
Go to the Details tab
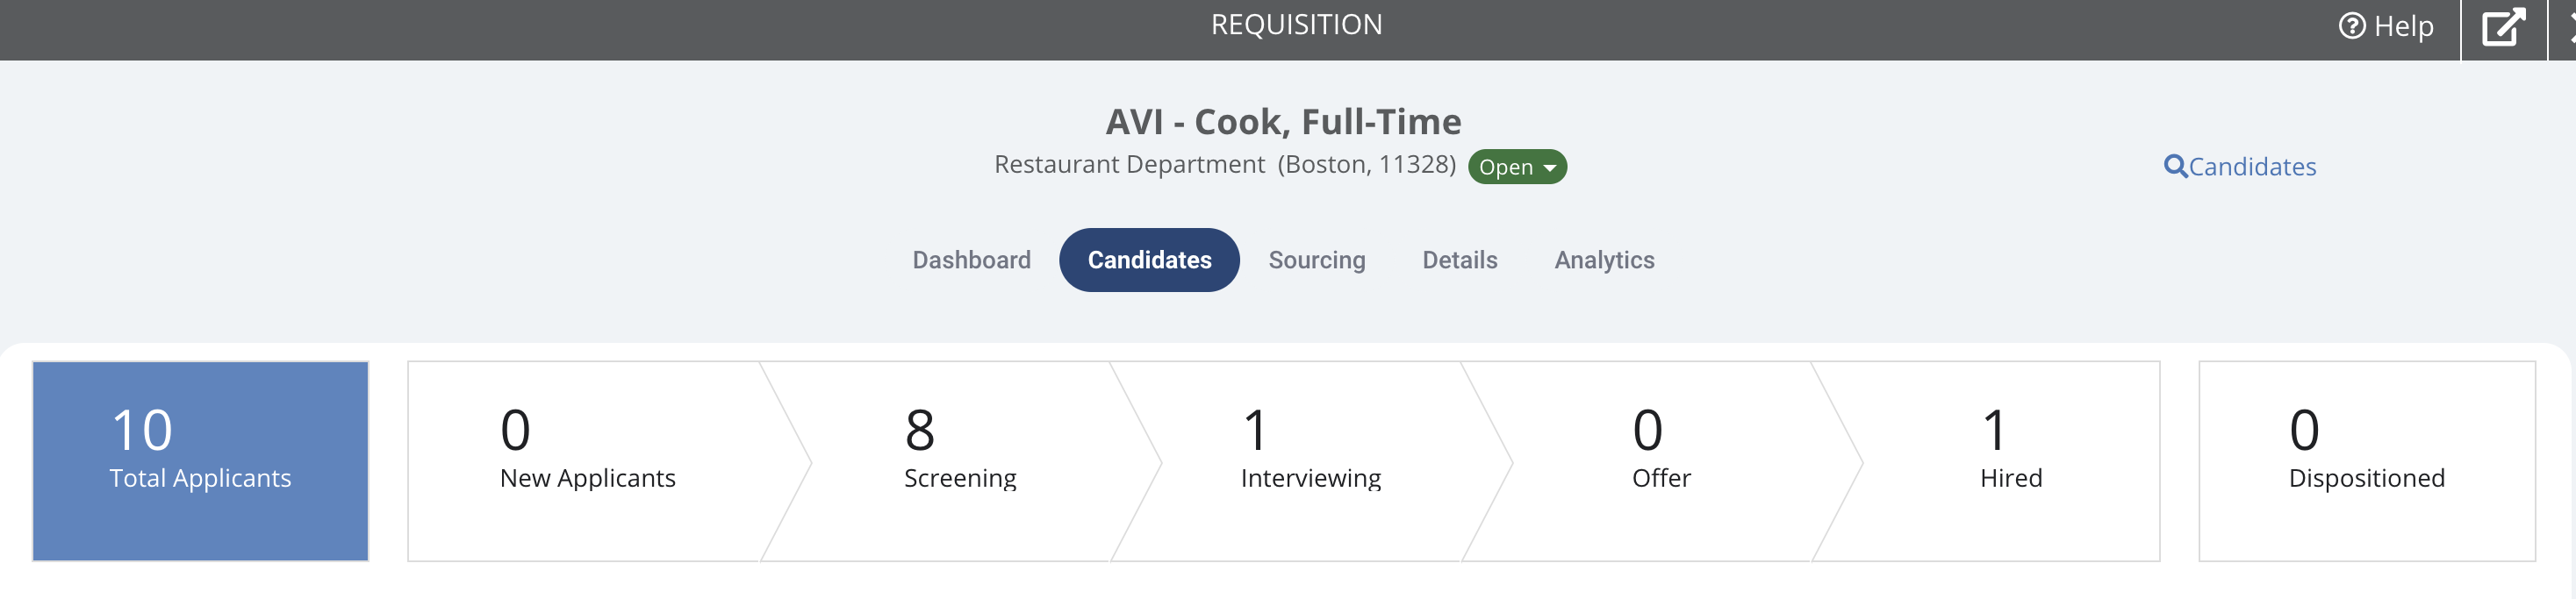1459,260
